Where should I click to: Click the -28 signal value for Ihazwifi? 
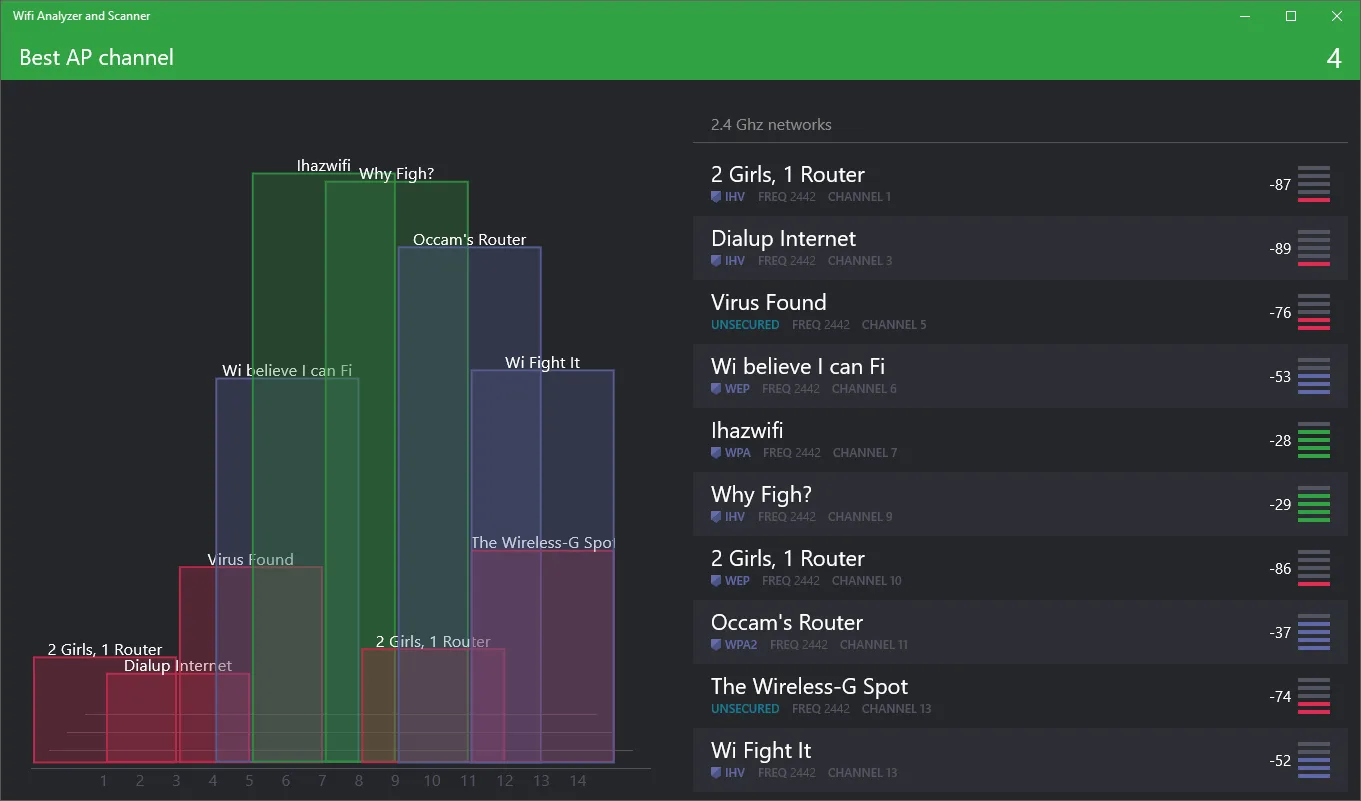tap(1280, 440)
